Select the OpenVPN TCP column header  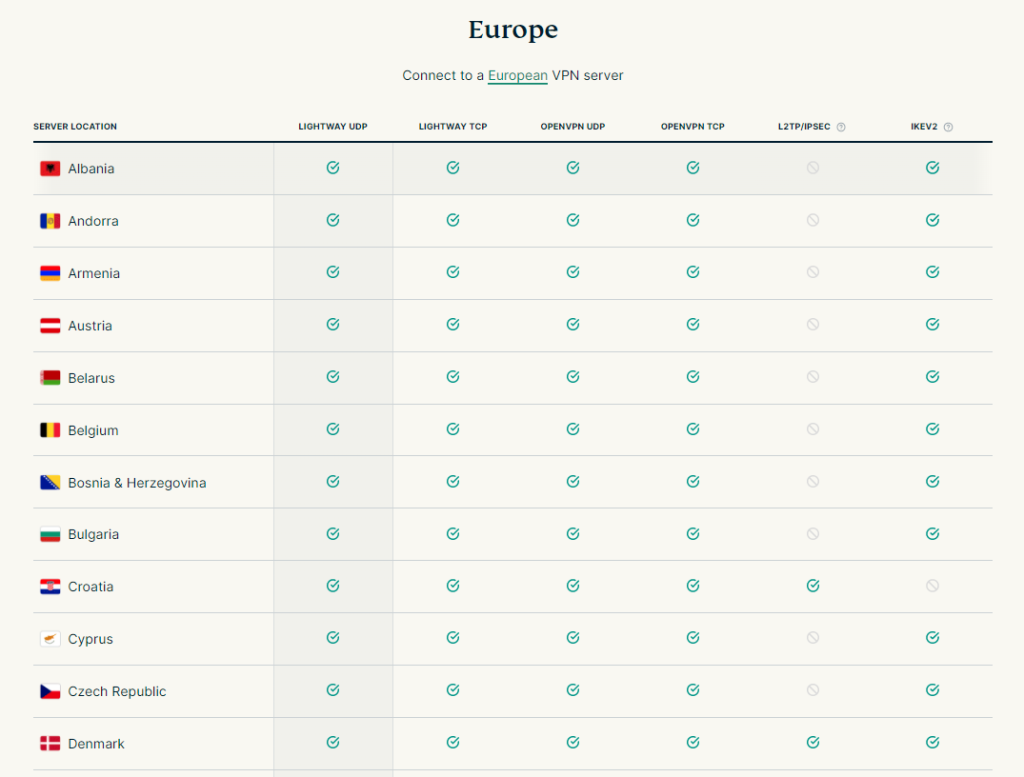[693, 127]
